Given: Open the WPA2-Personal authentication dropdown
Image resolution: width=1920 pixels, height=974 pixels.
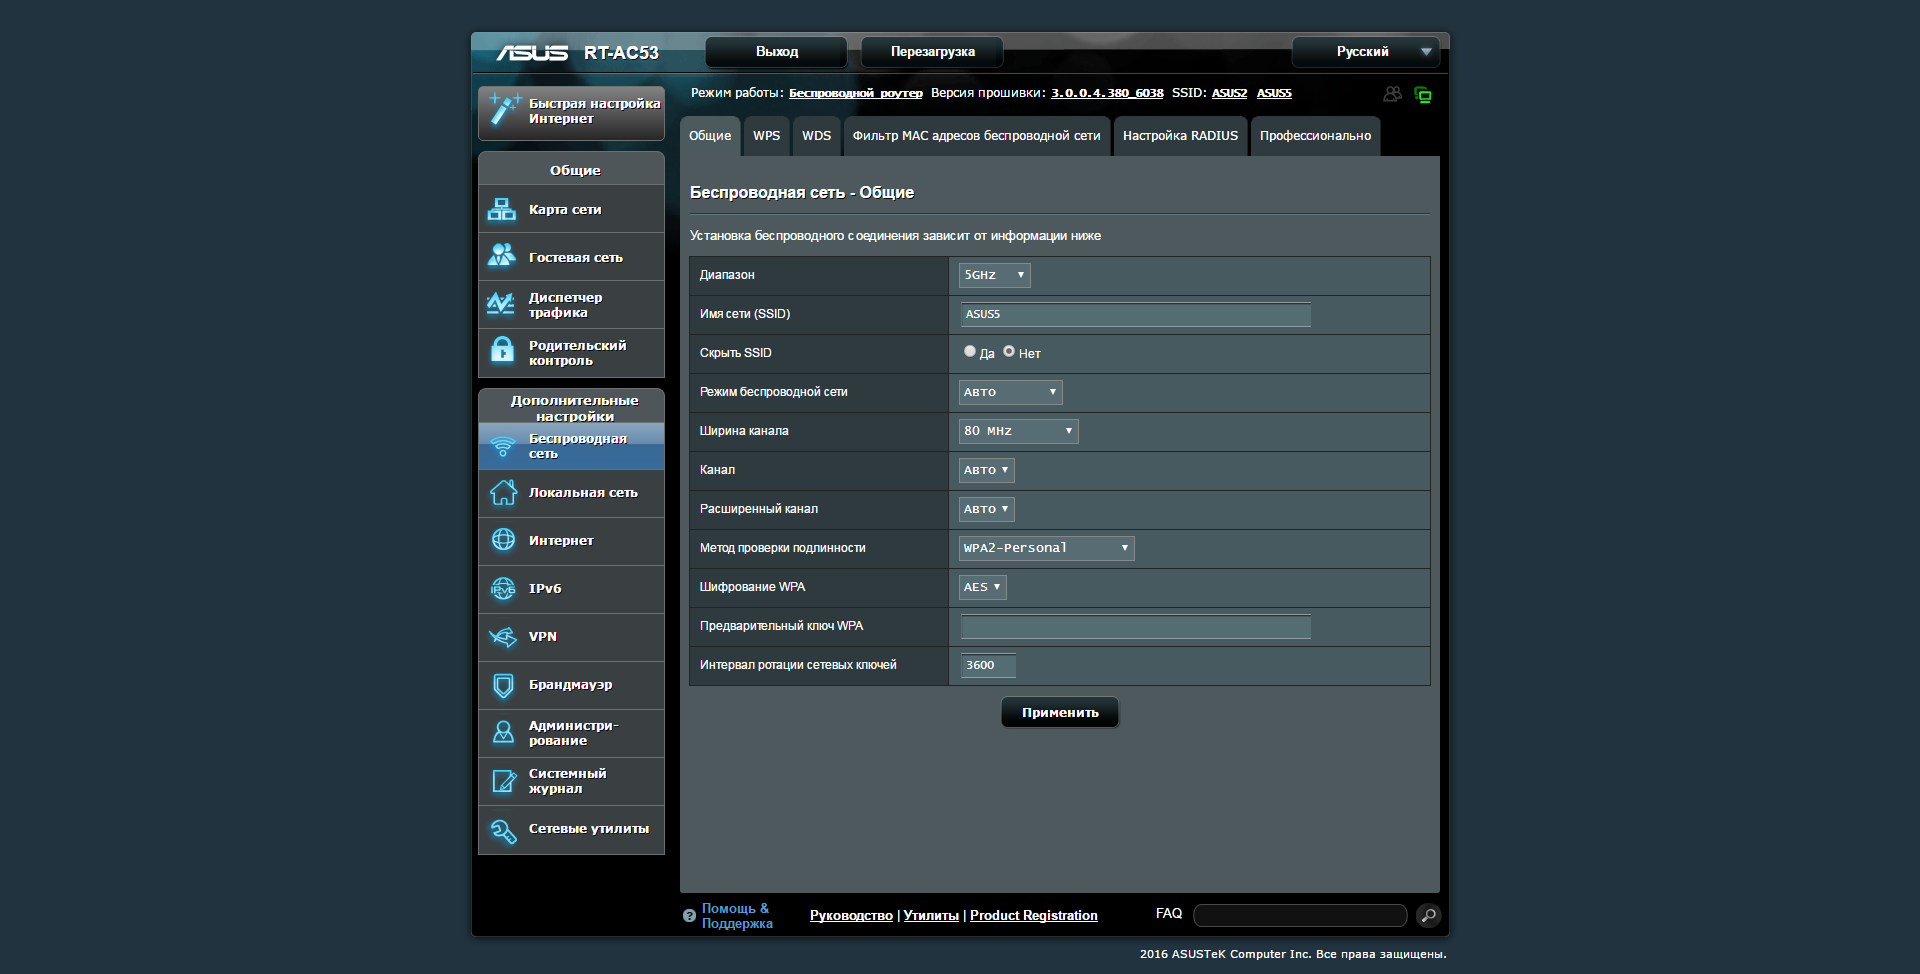Looking at the screenshot, I should coord(1046,548).
